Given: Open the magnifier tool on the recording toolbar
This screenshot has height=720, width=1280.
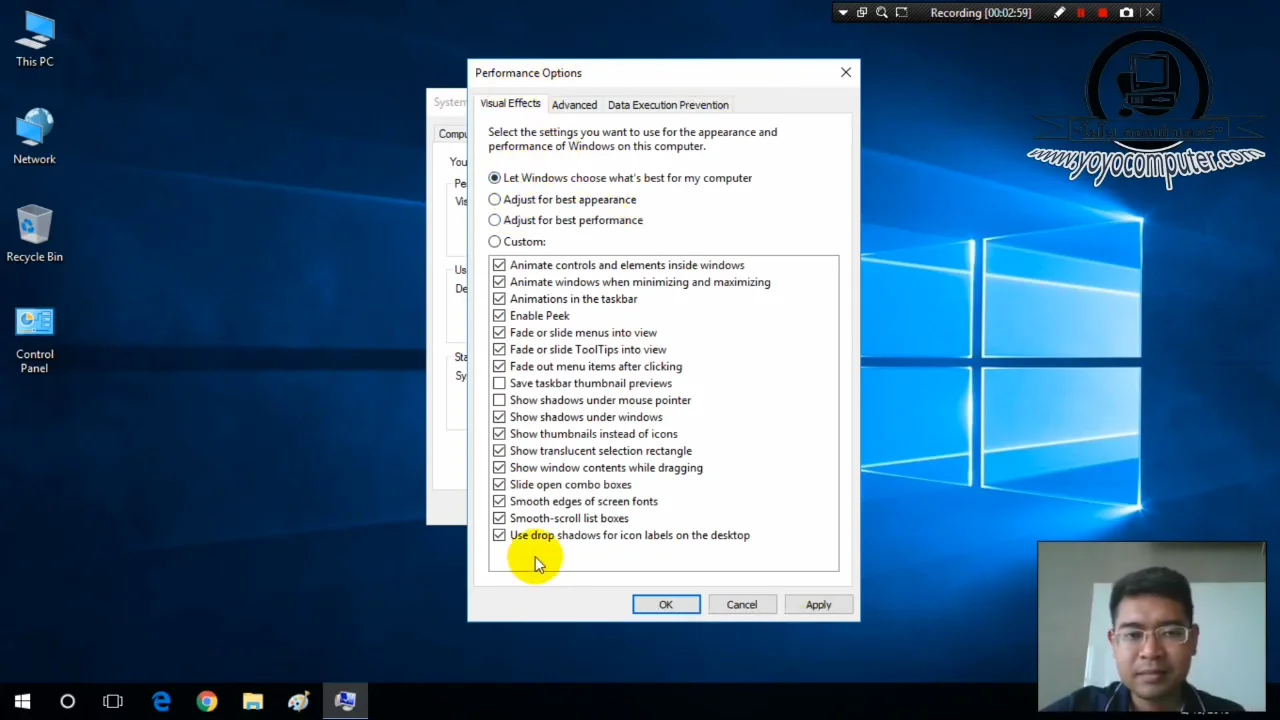Looking at the screenshot, I should (881, 12).
